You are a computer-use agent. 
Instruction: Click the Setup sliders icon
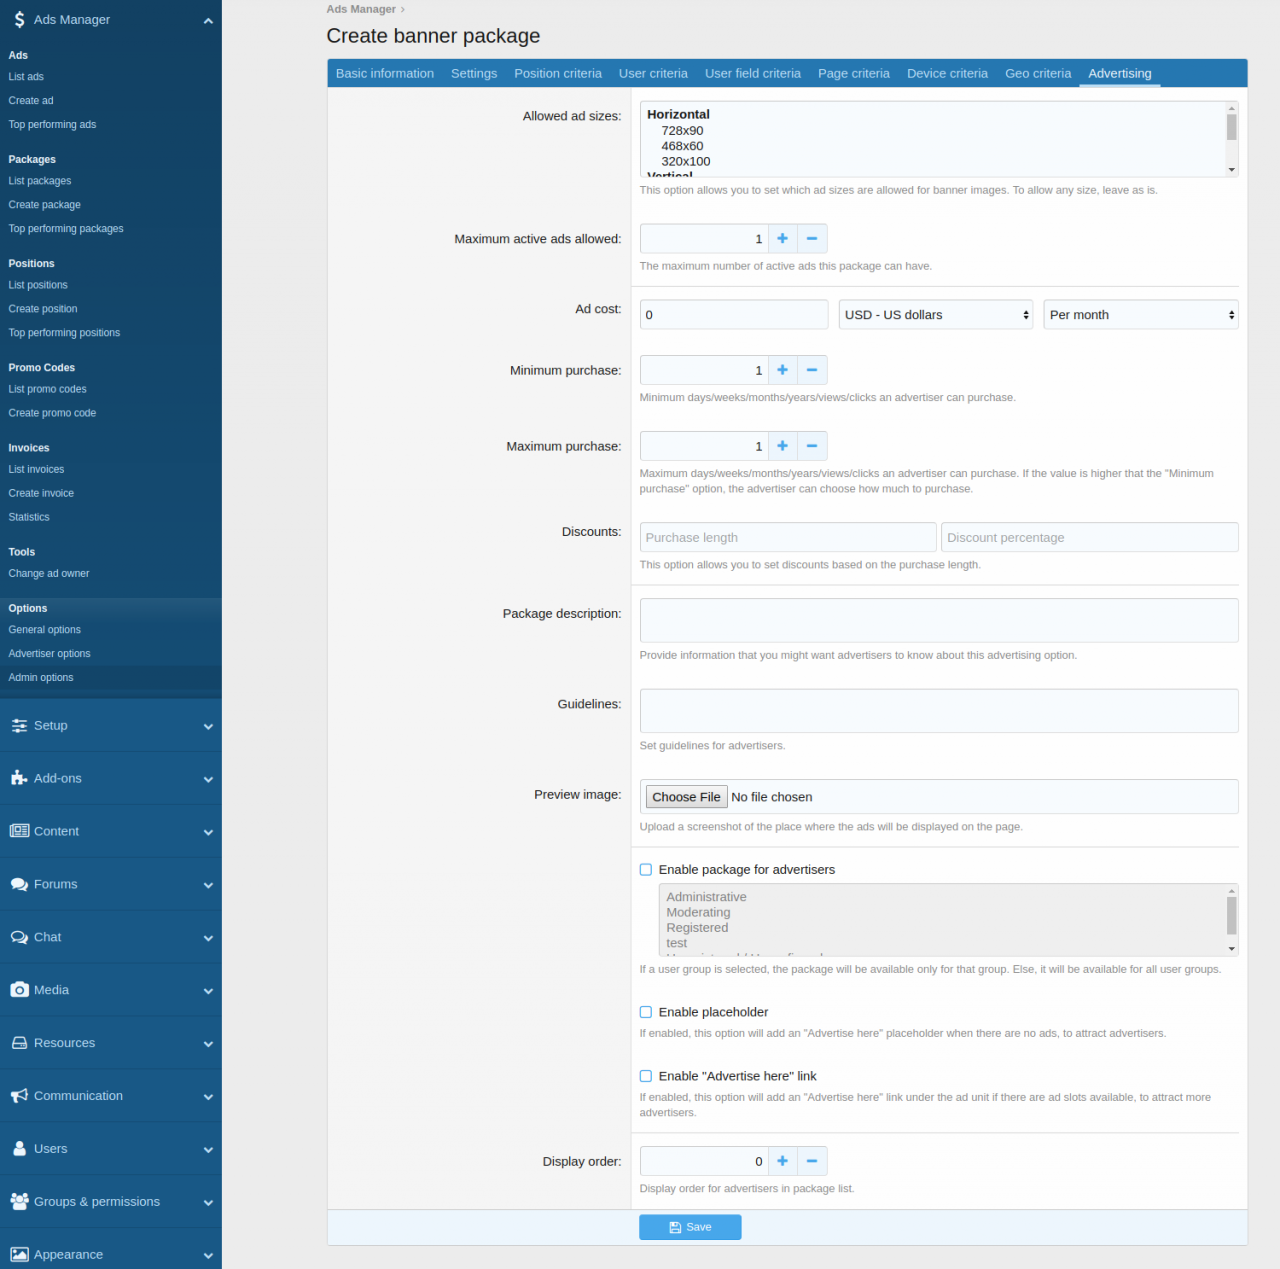point(19,725)
